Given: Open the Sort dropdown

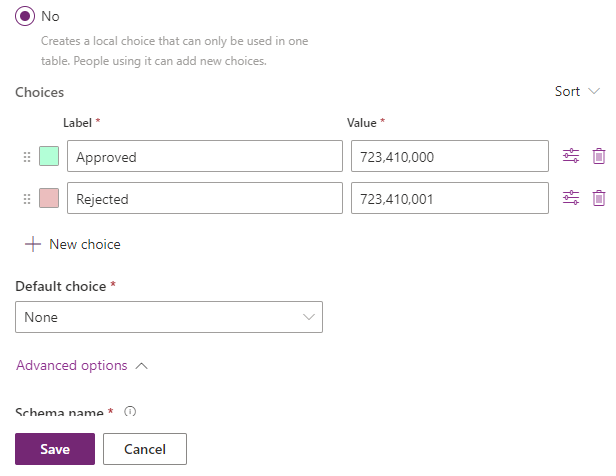Looking at the screenshot, I should pyautogui.click(x=577, y=92).
